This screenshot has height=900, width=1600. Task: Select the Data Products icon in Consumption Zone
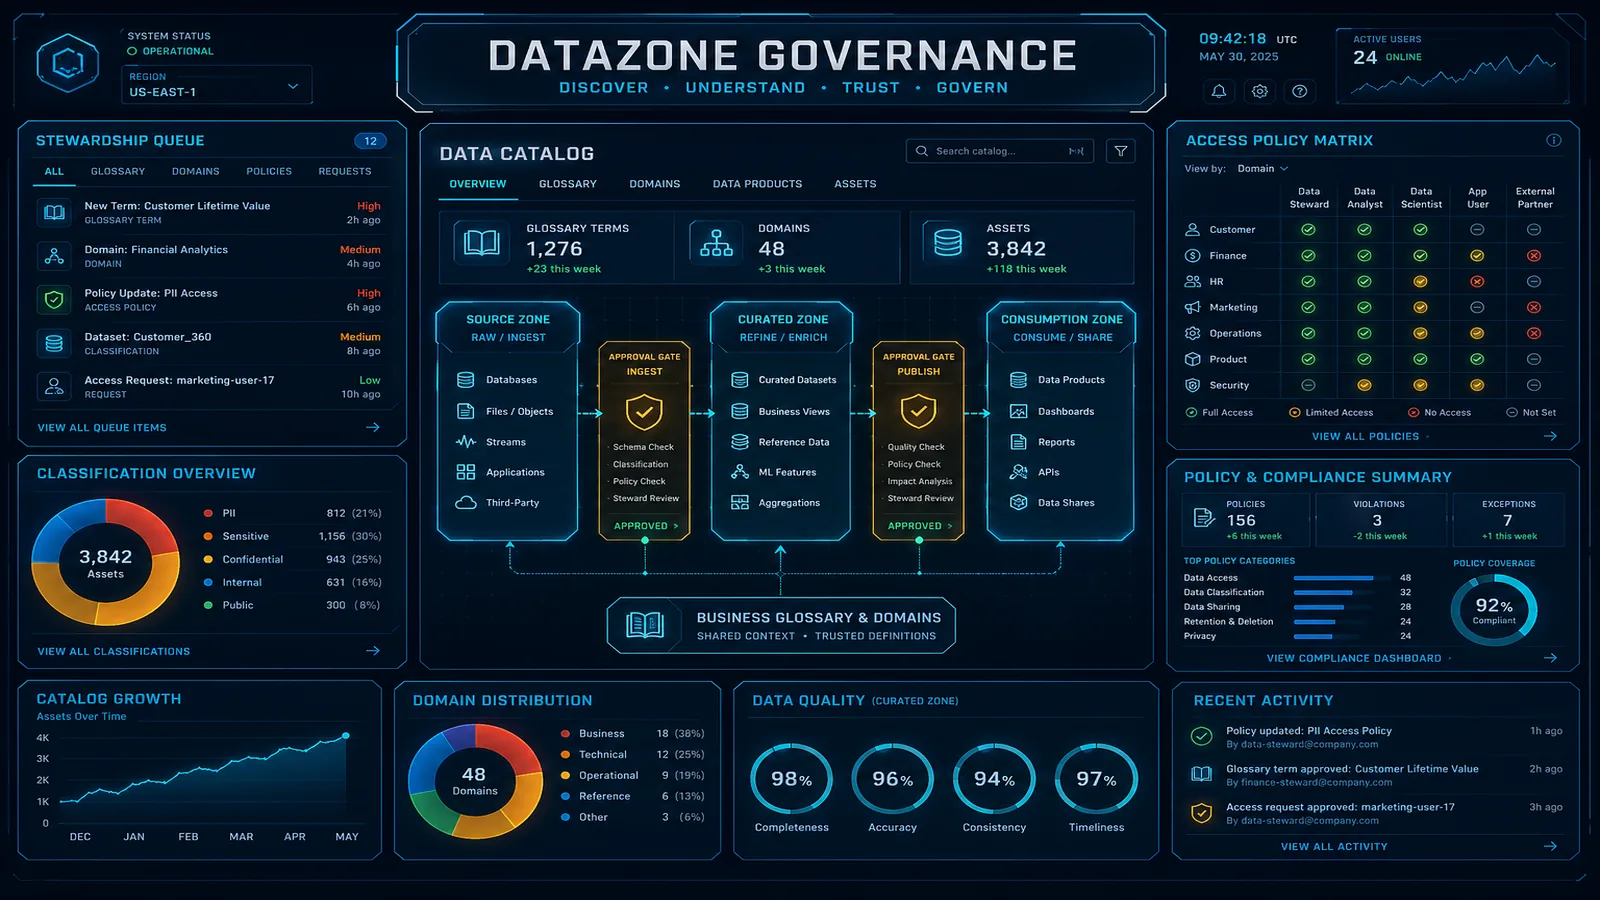1019,380
